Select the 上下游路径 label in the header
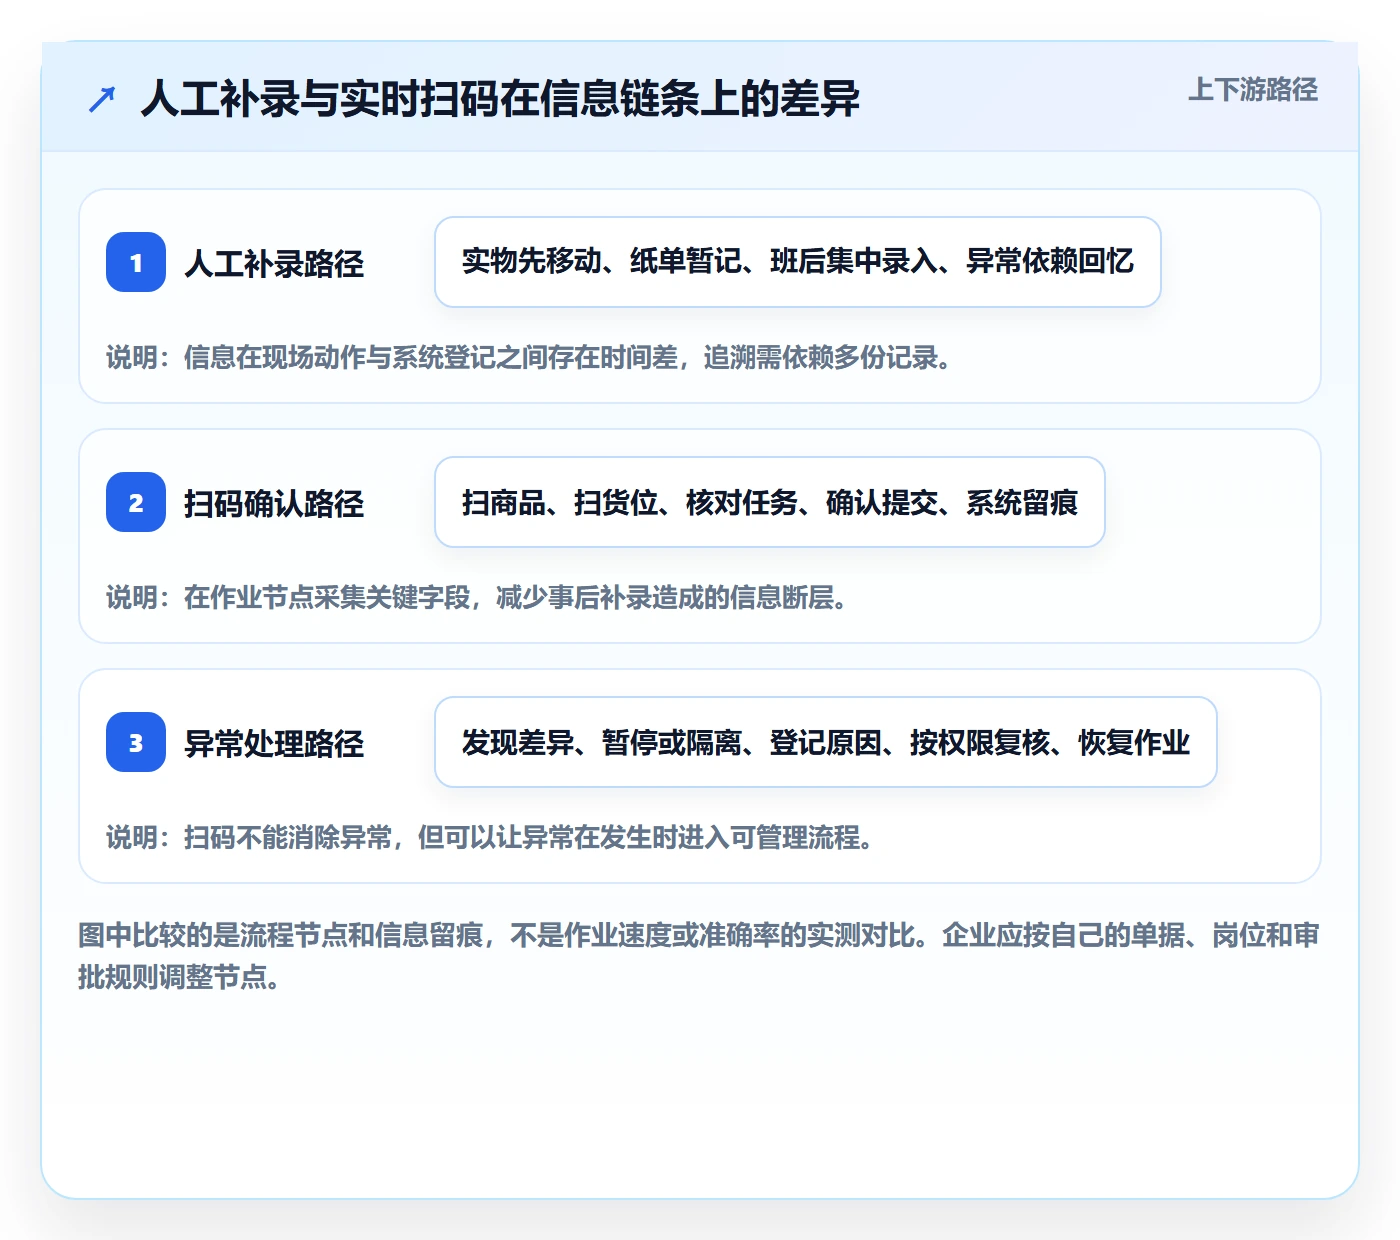The image size is (1400, 1240). point(1252,90)
